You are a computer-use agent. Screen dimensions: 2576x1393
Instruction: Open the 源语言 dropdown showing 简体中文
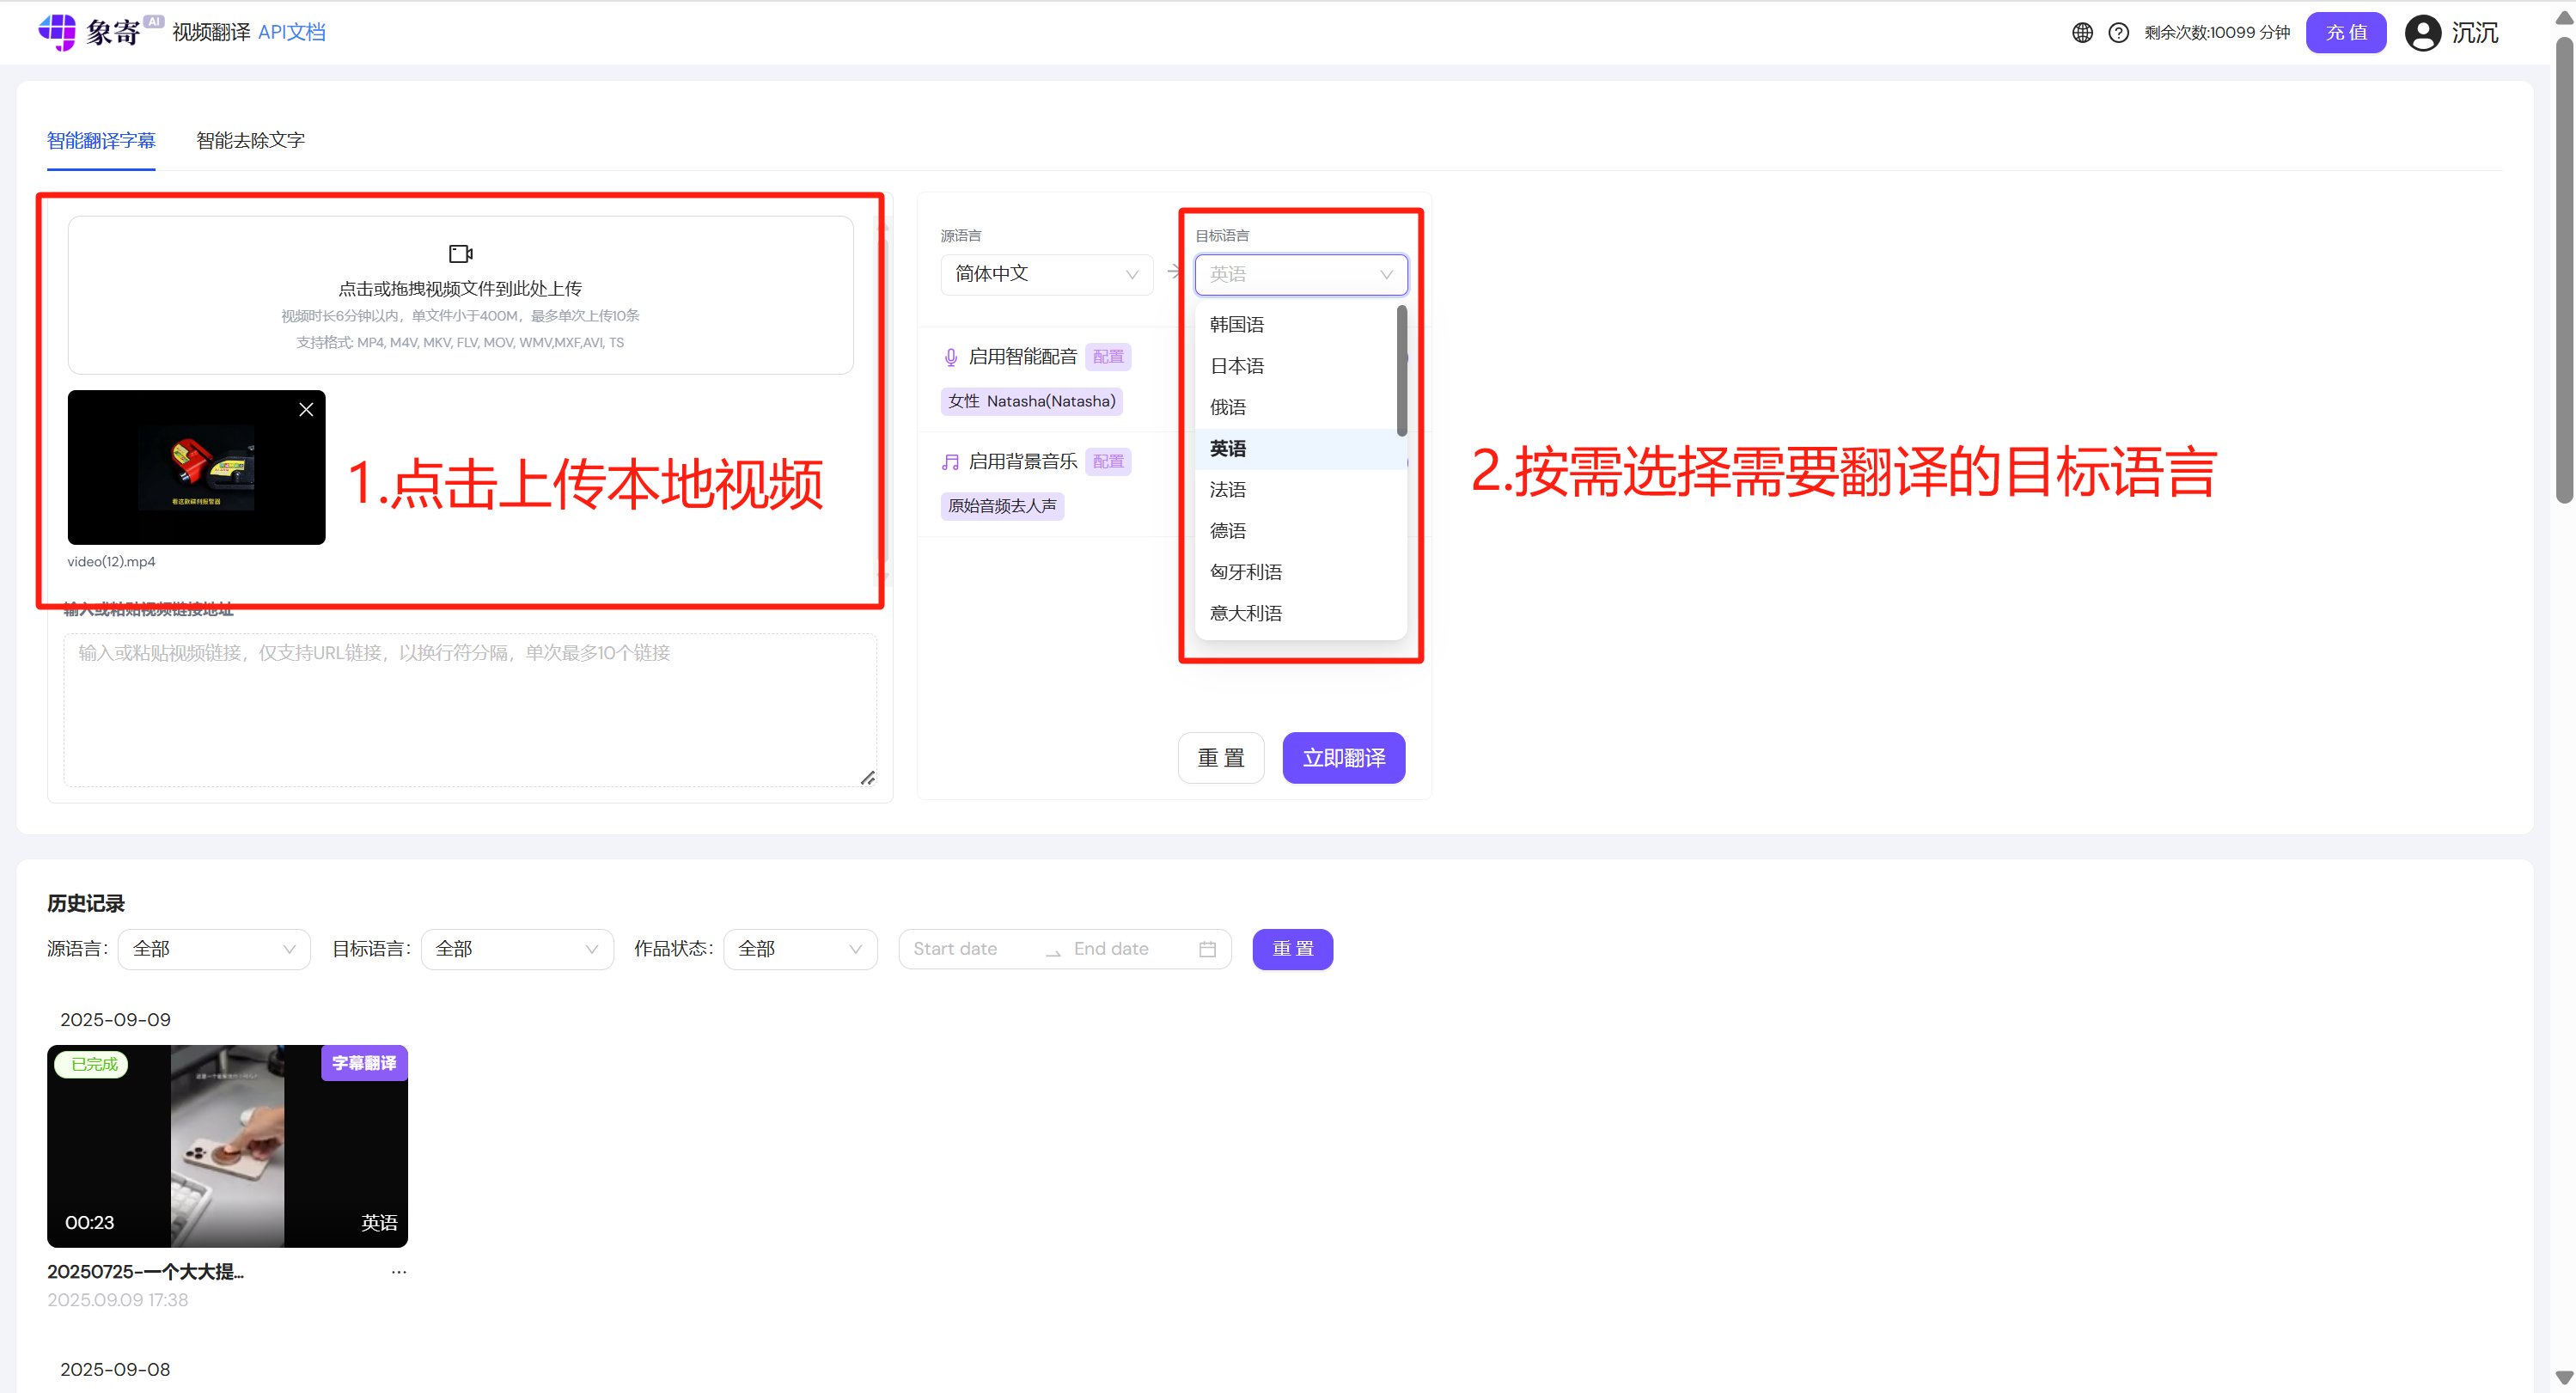(1046, 274)
